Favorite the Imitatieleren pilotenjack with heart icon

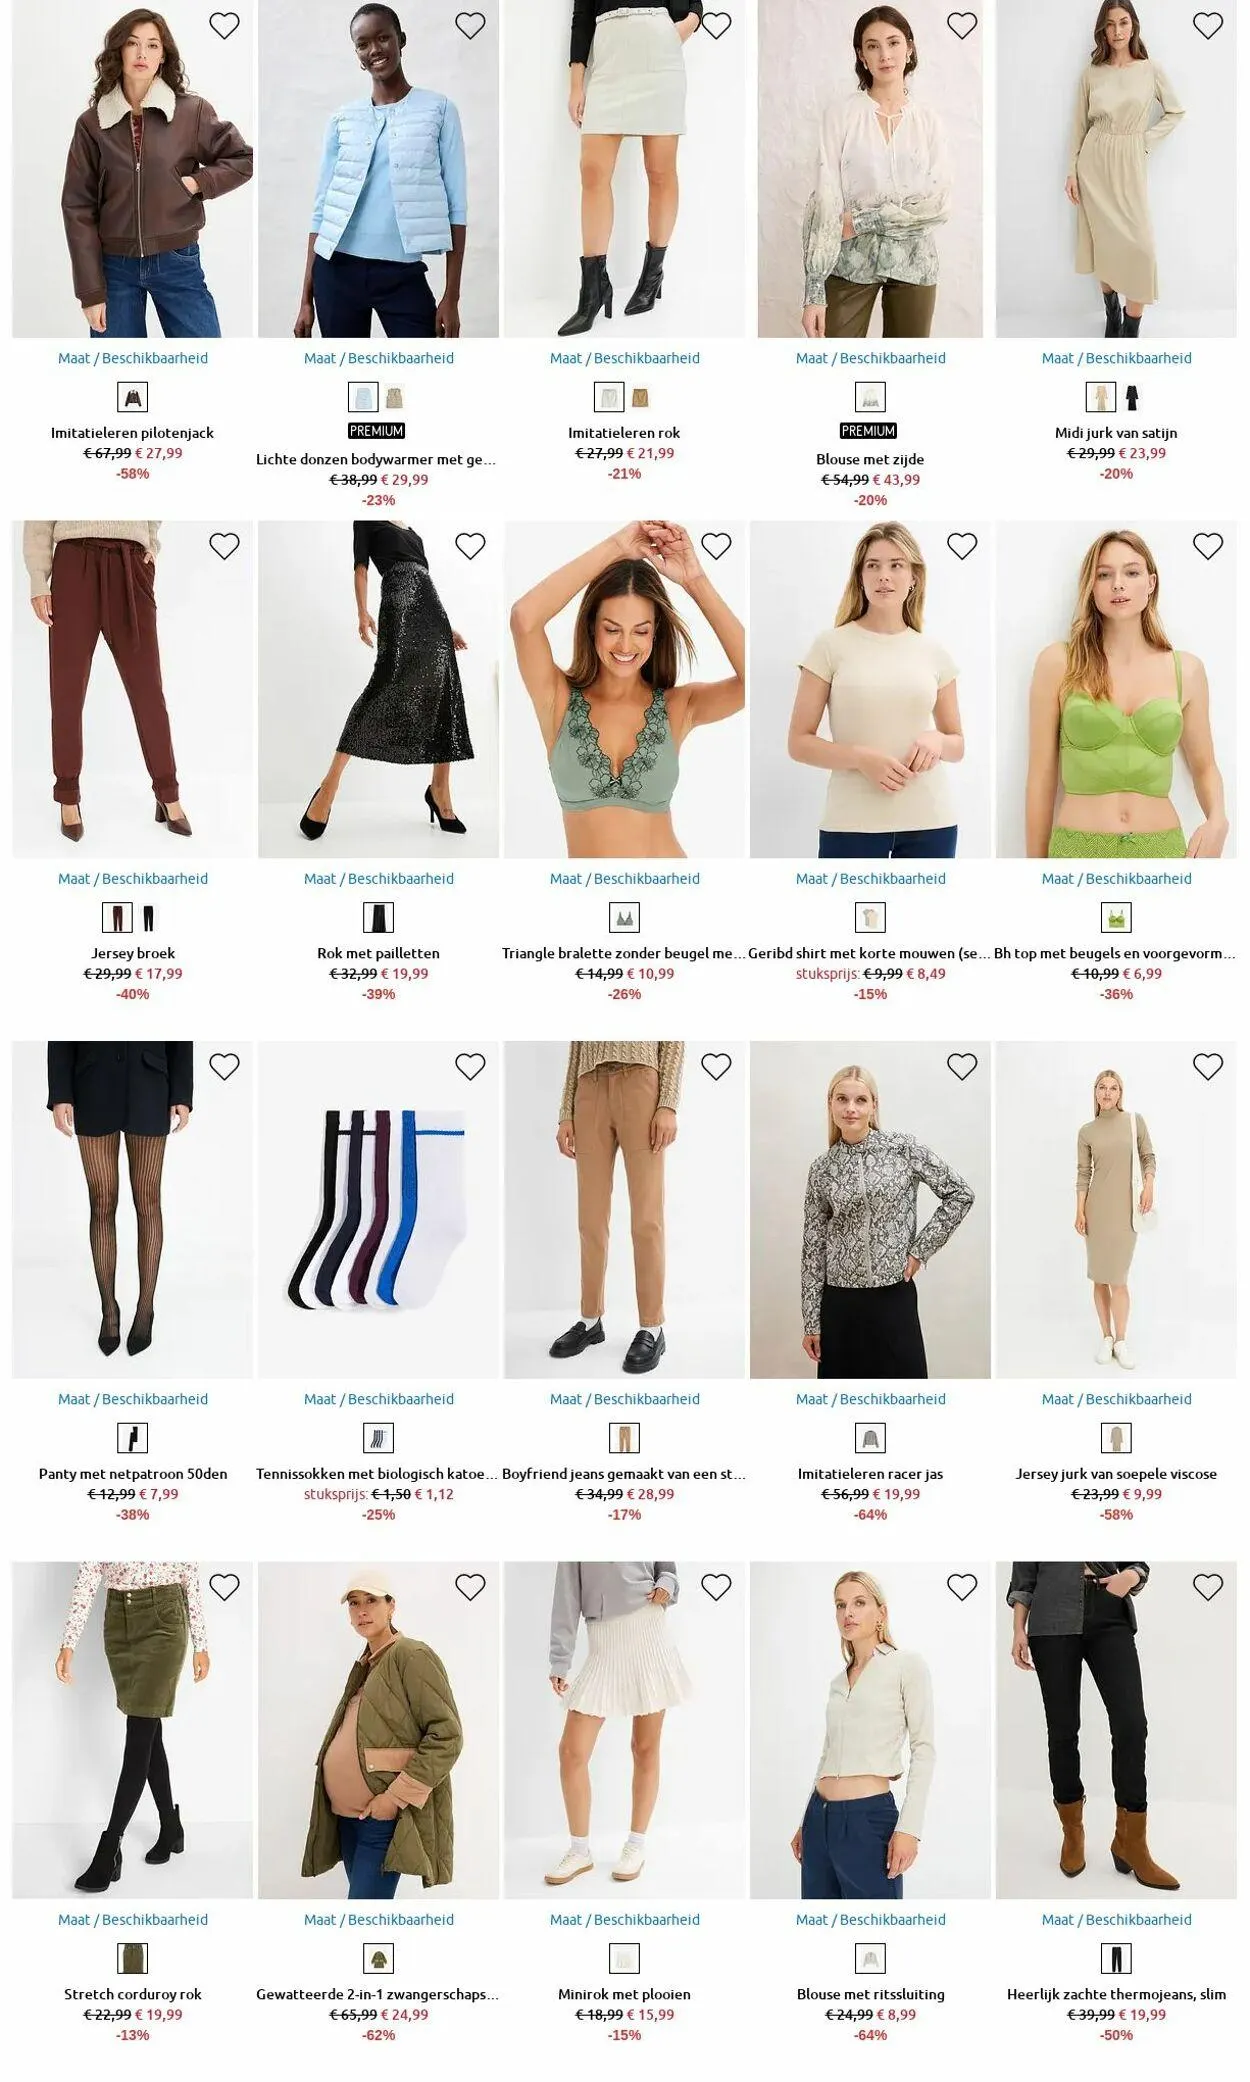coord(224,26)
